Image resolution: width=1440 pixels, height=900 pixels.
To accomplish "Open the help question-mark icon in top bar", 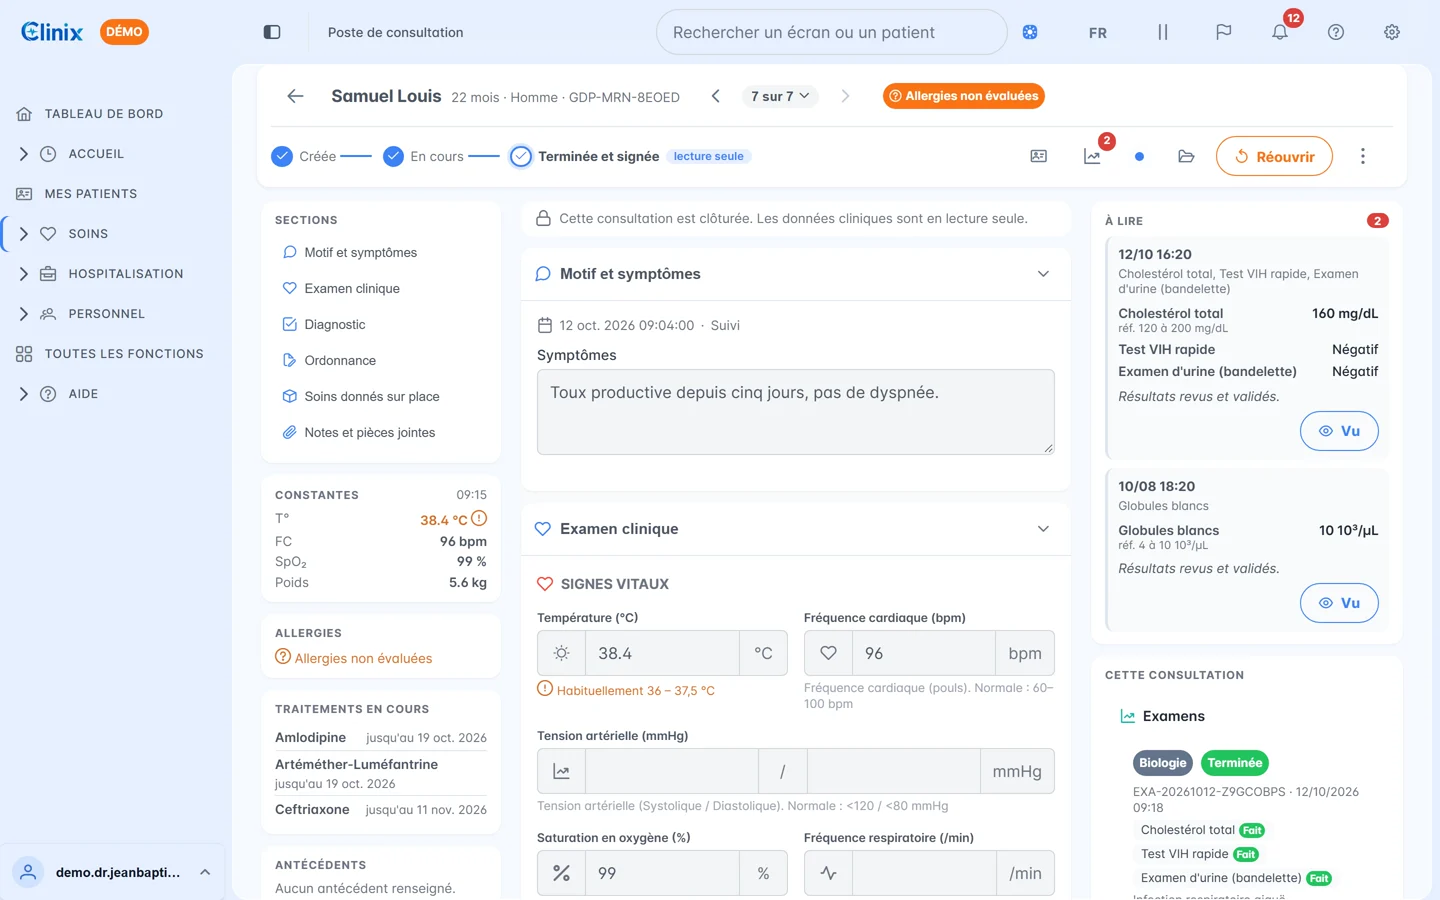I will point(1336,32).
